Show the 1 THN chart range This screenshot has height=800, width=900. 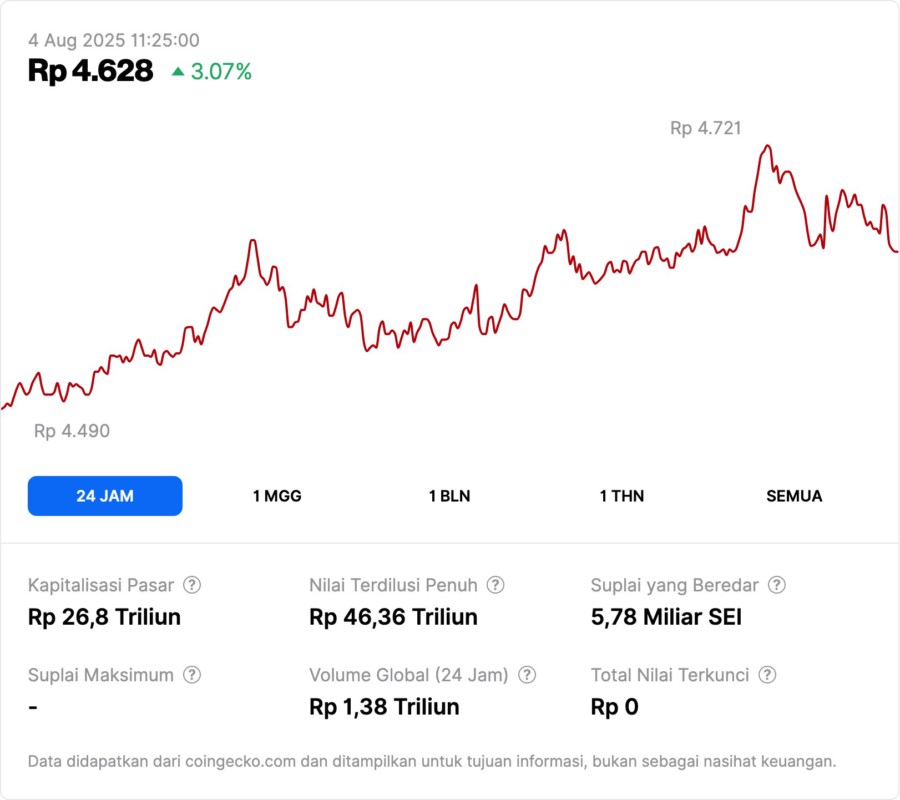click(622, 496)
